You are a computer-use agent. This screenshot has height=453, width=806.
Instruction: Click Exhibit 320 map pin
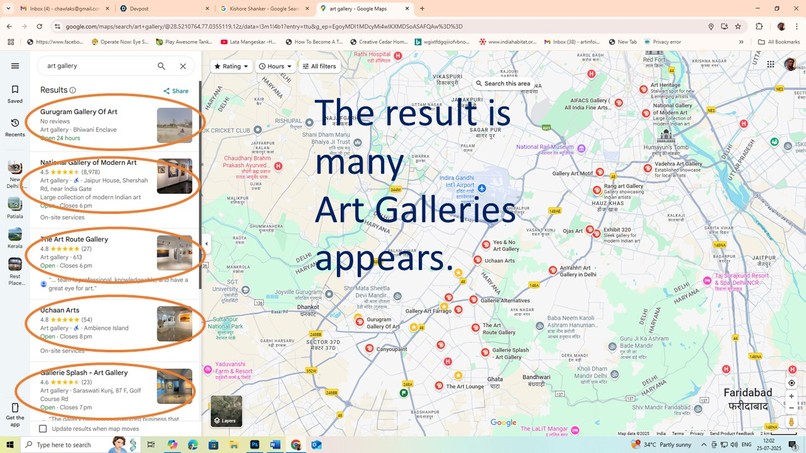(x=597, y=233)
